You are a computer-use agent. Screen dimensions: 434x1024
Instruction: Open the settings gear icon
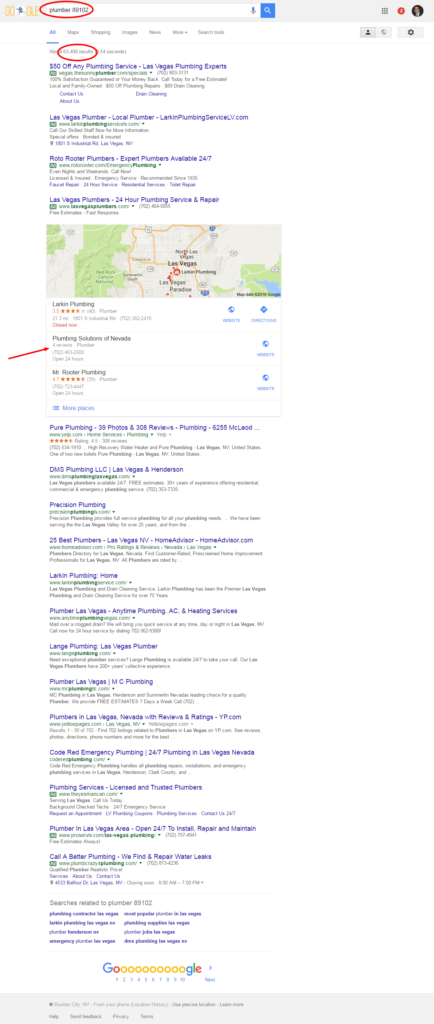[411, 32]
